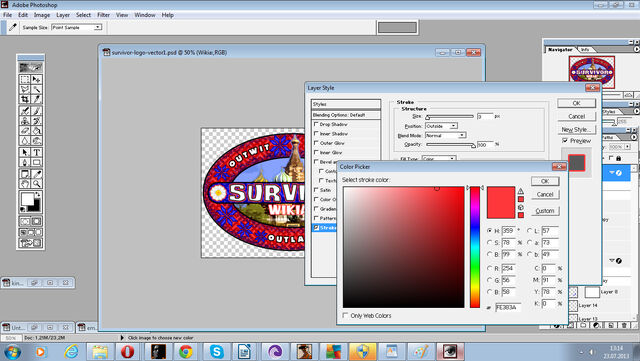Click OK in the Layer Style dialog
Viewport: 640px width, 361px height.
tap(576, 103)
